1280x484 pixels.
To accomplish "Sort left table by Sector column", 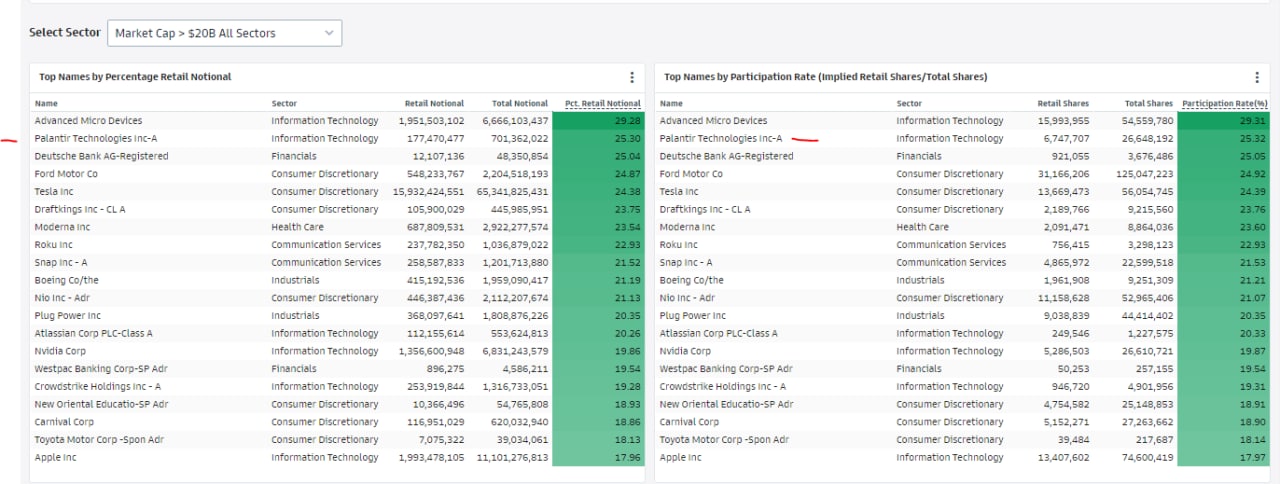I will click(x=284, y=103).
